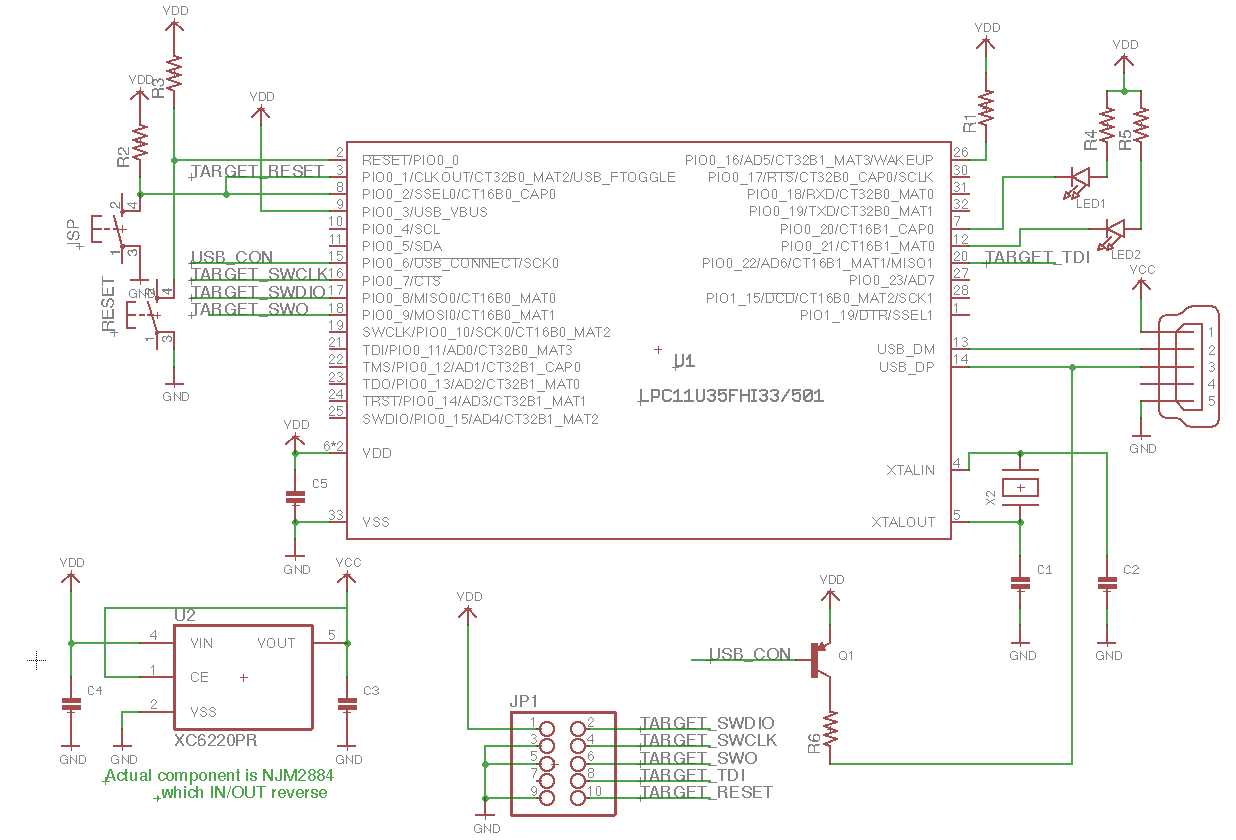This screenshot has width=1236, height=840.
Task: Select the USB connector symbol
Action: click(1187, 366)
